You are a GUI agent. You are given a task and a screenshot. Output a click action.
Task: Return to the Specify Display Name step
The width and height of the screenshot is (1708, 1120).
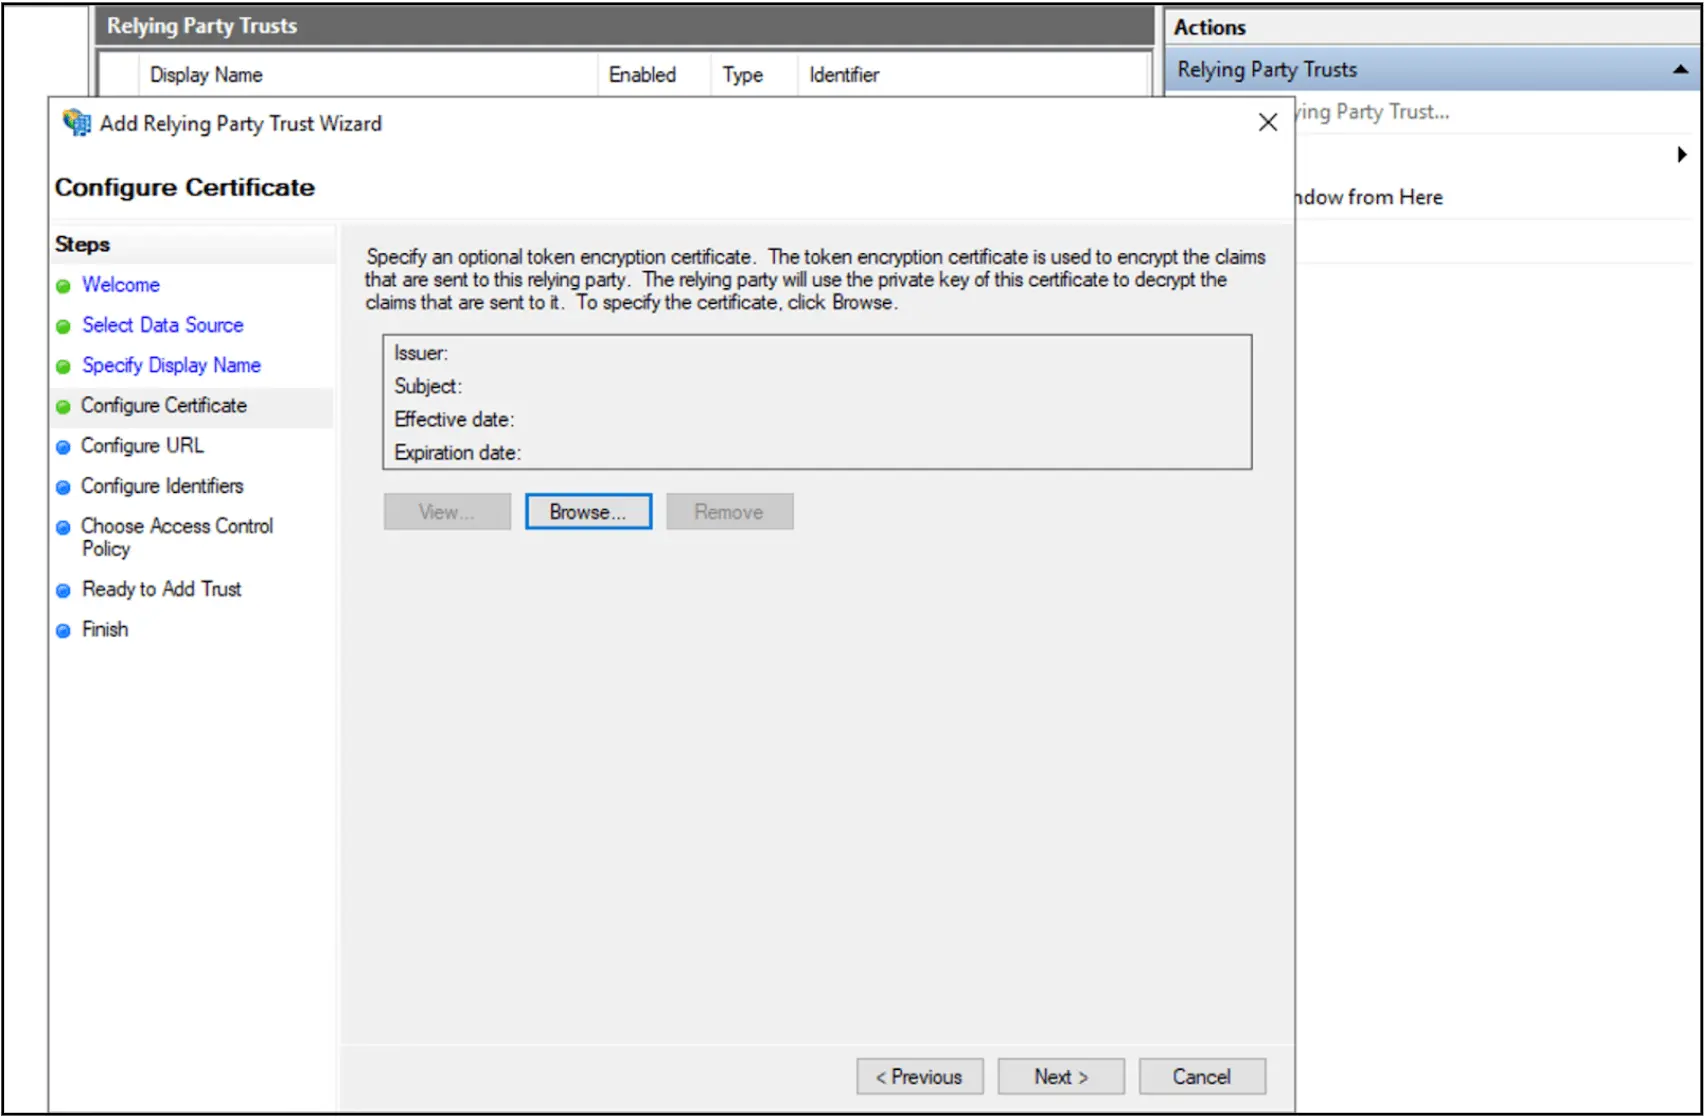point(171,365)
